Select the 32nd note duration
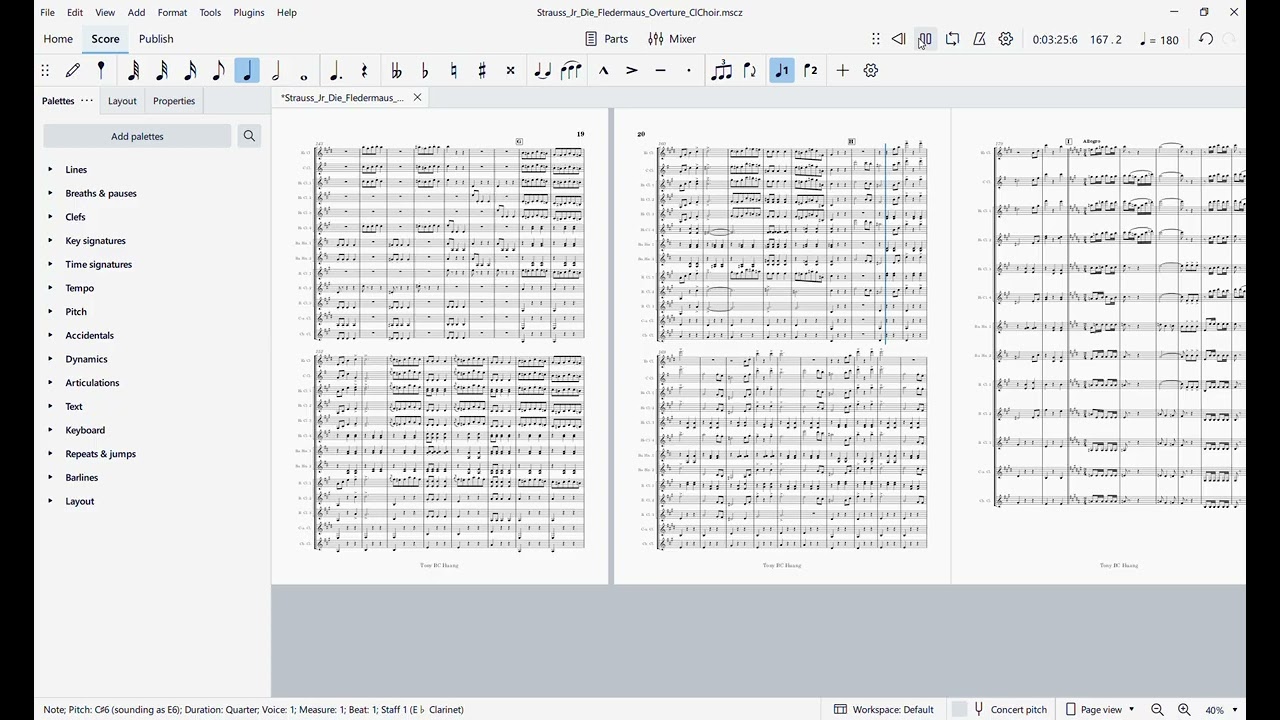This screenshot has height=720, width=1280. coord(162,71)
